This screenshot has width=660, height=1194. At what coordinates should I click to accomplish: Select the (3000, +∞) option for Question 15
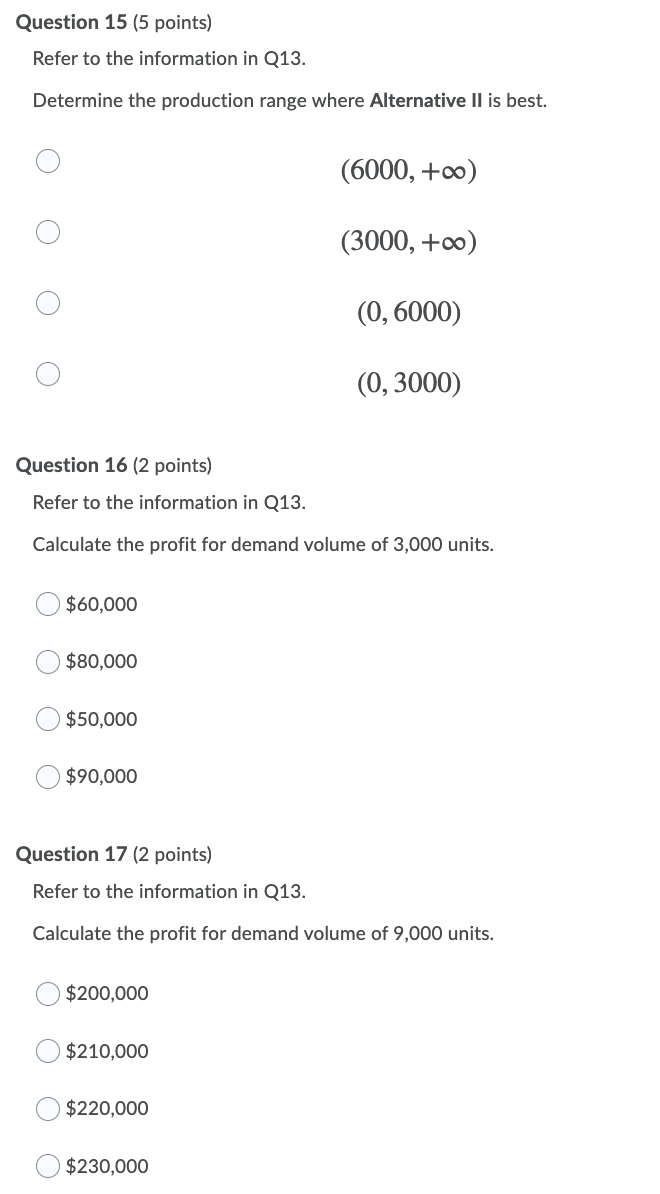(48, 232)
